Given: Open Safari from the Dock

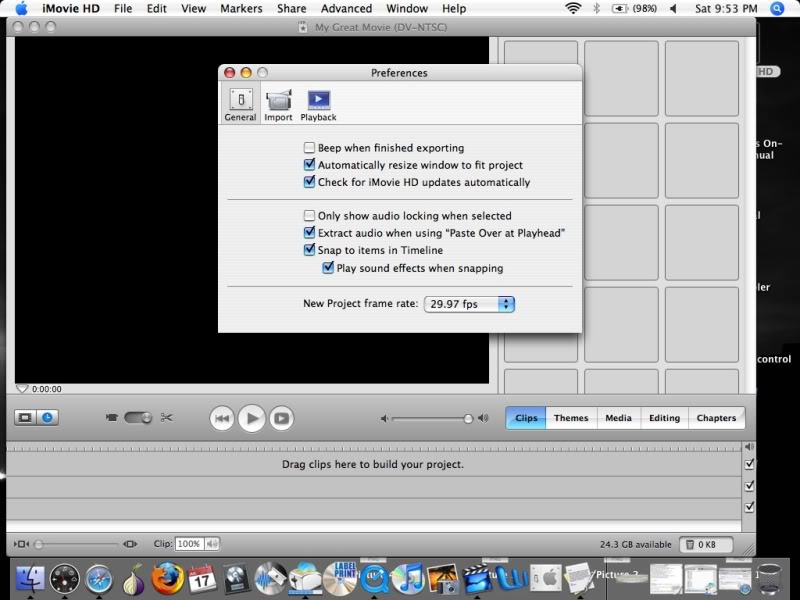Looking at the screenshot, I should coord(99,580).
